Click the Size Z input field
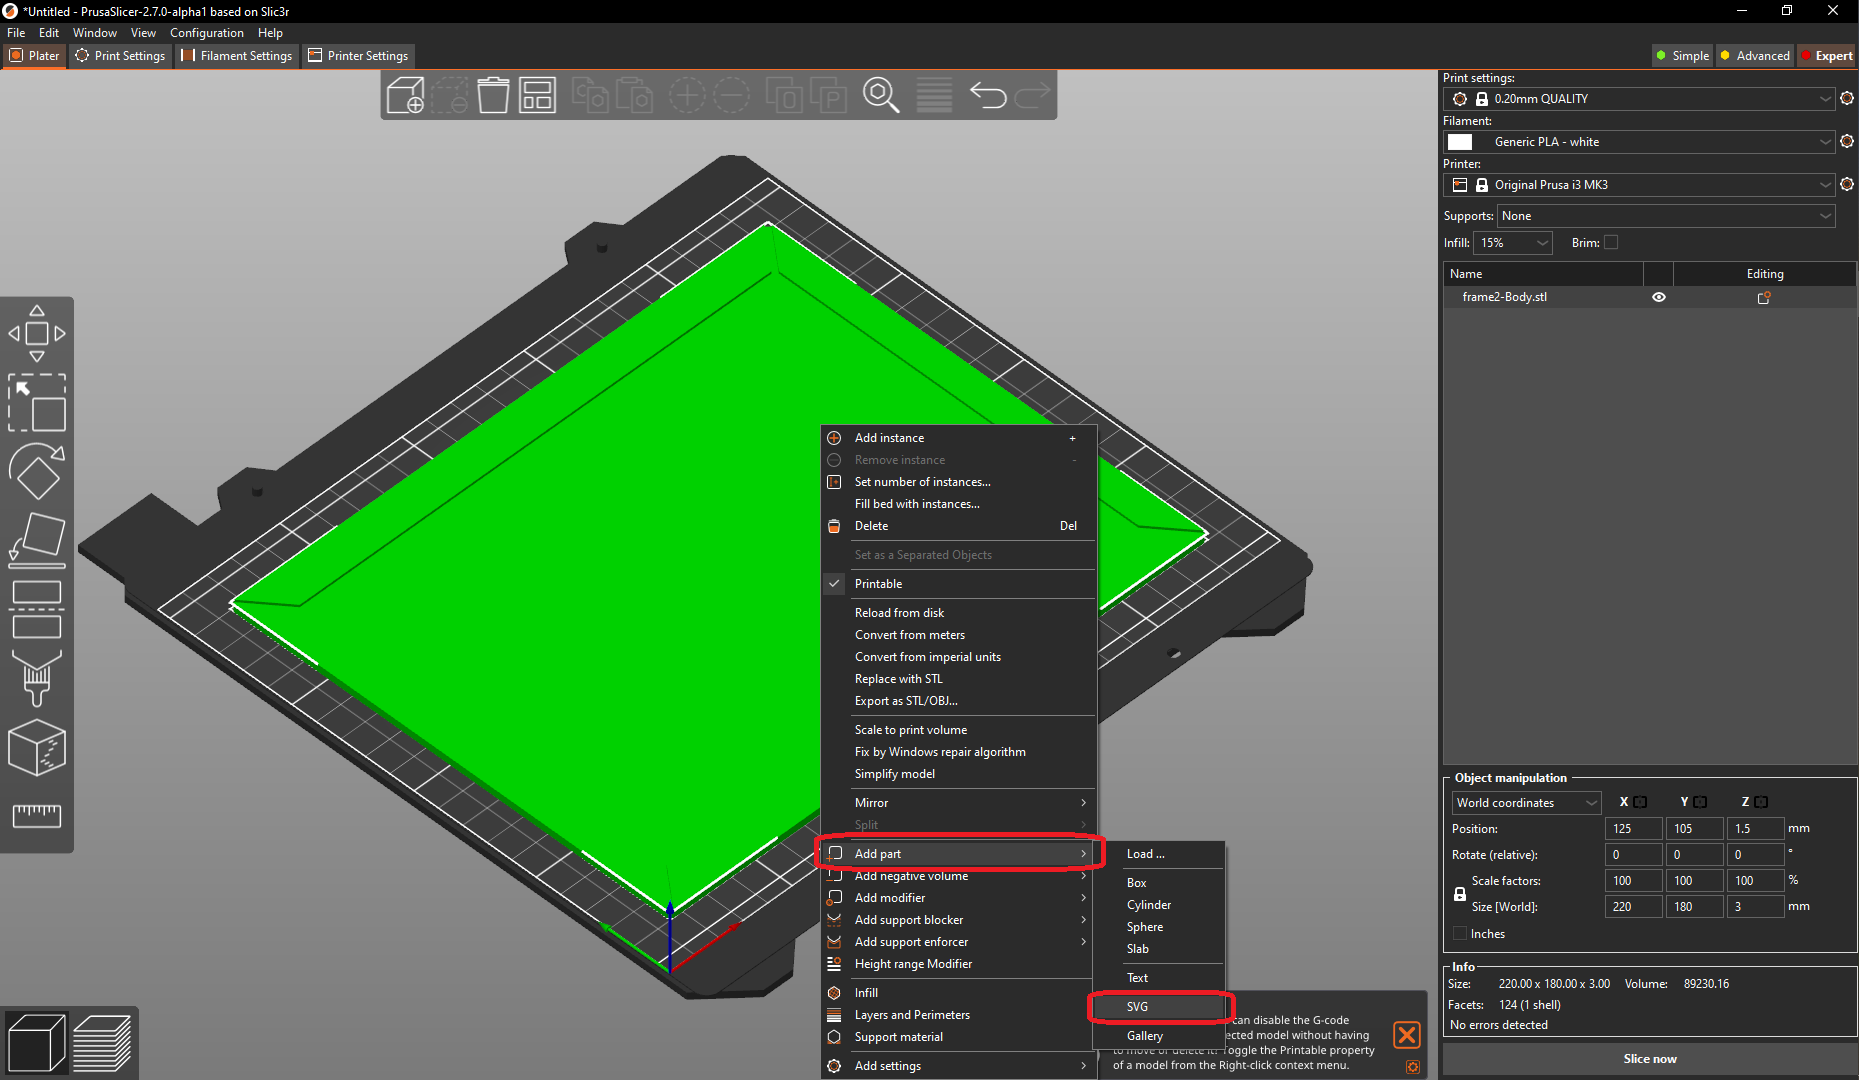The height and width of the screenshot is (1080, 1859). click(1756, 907)
